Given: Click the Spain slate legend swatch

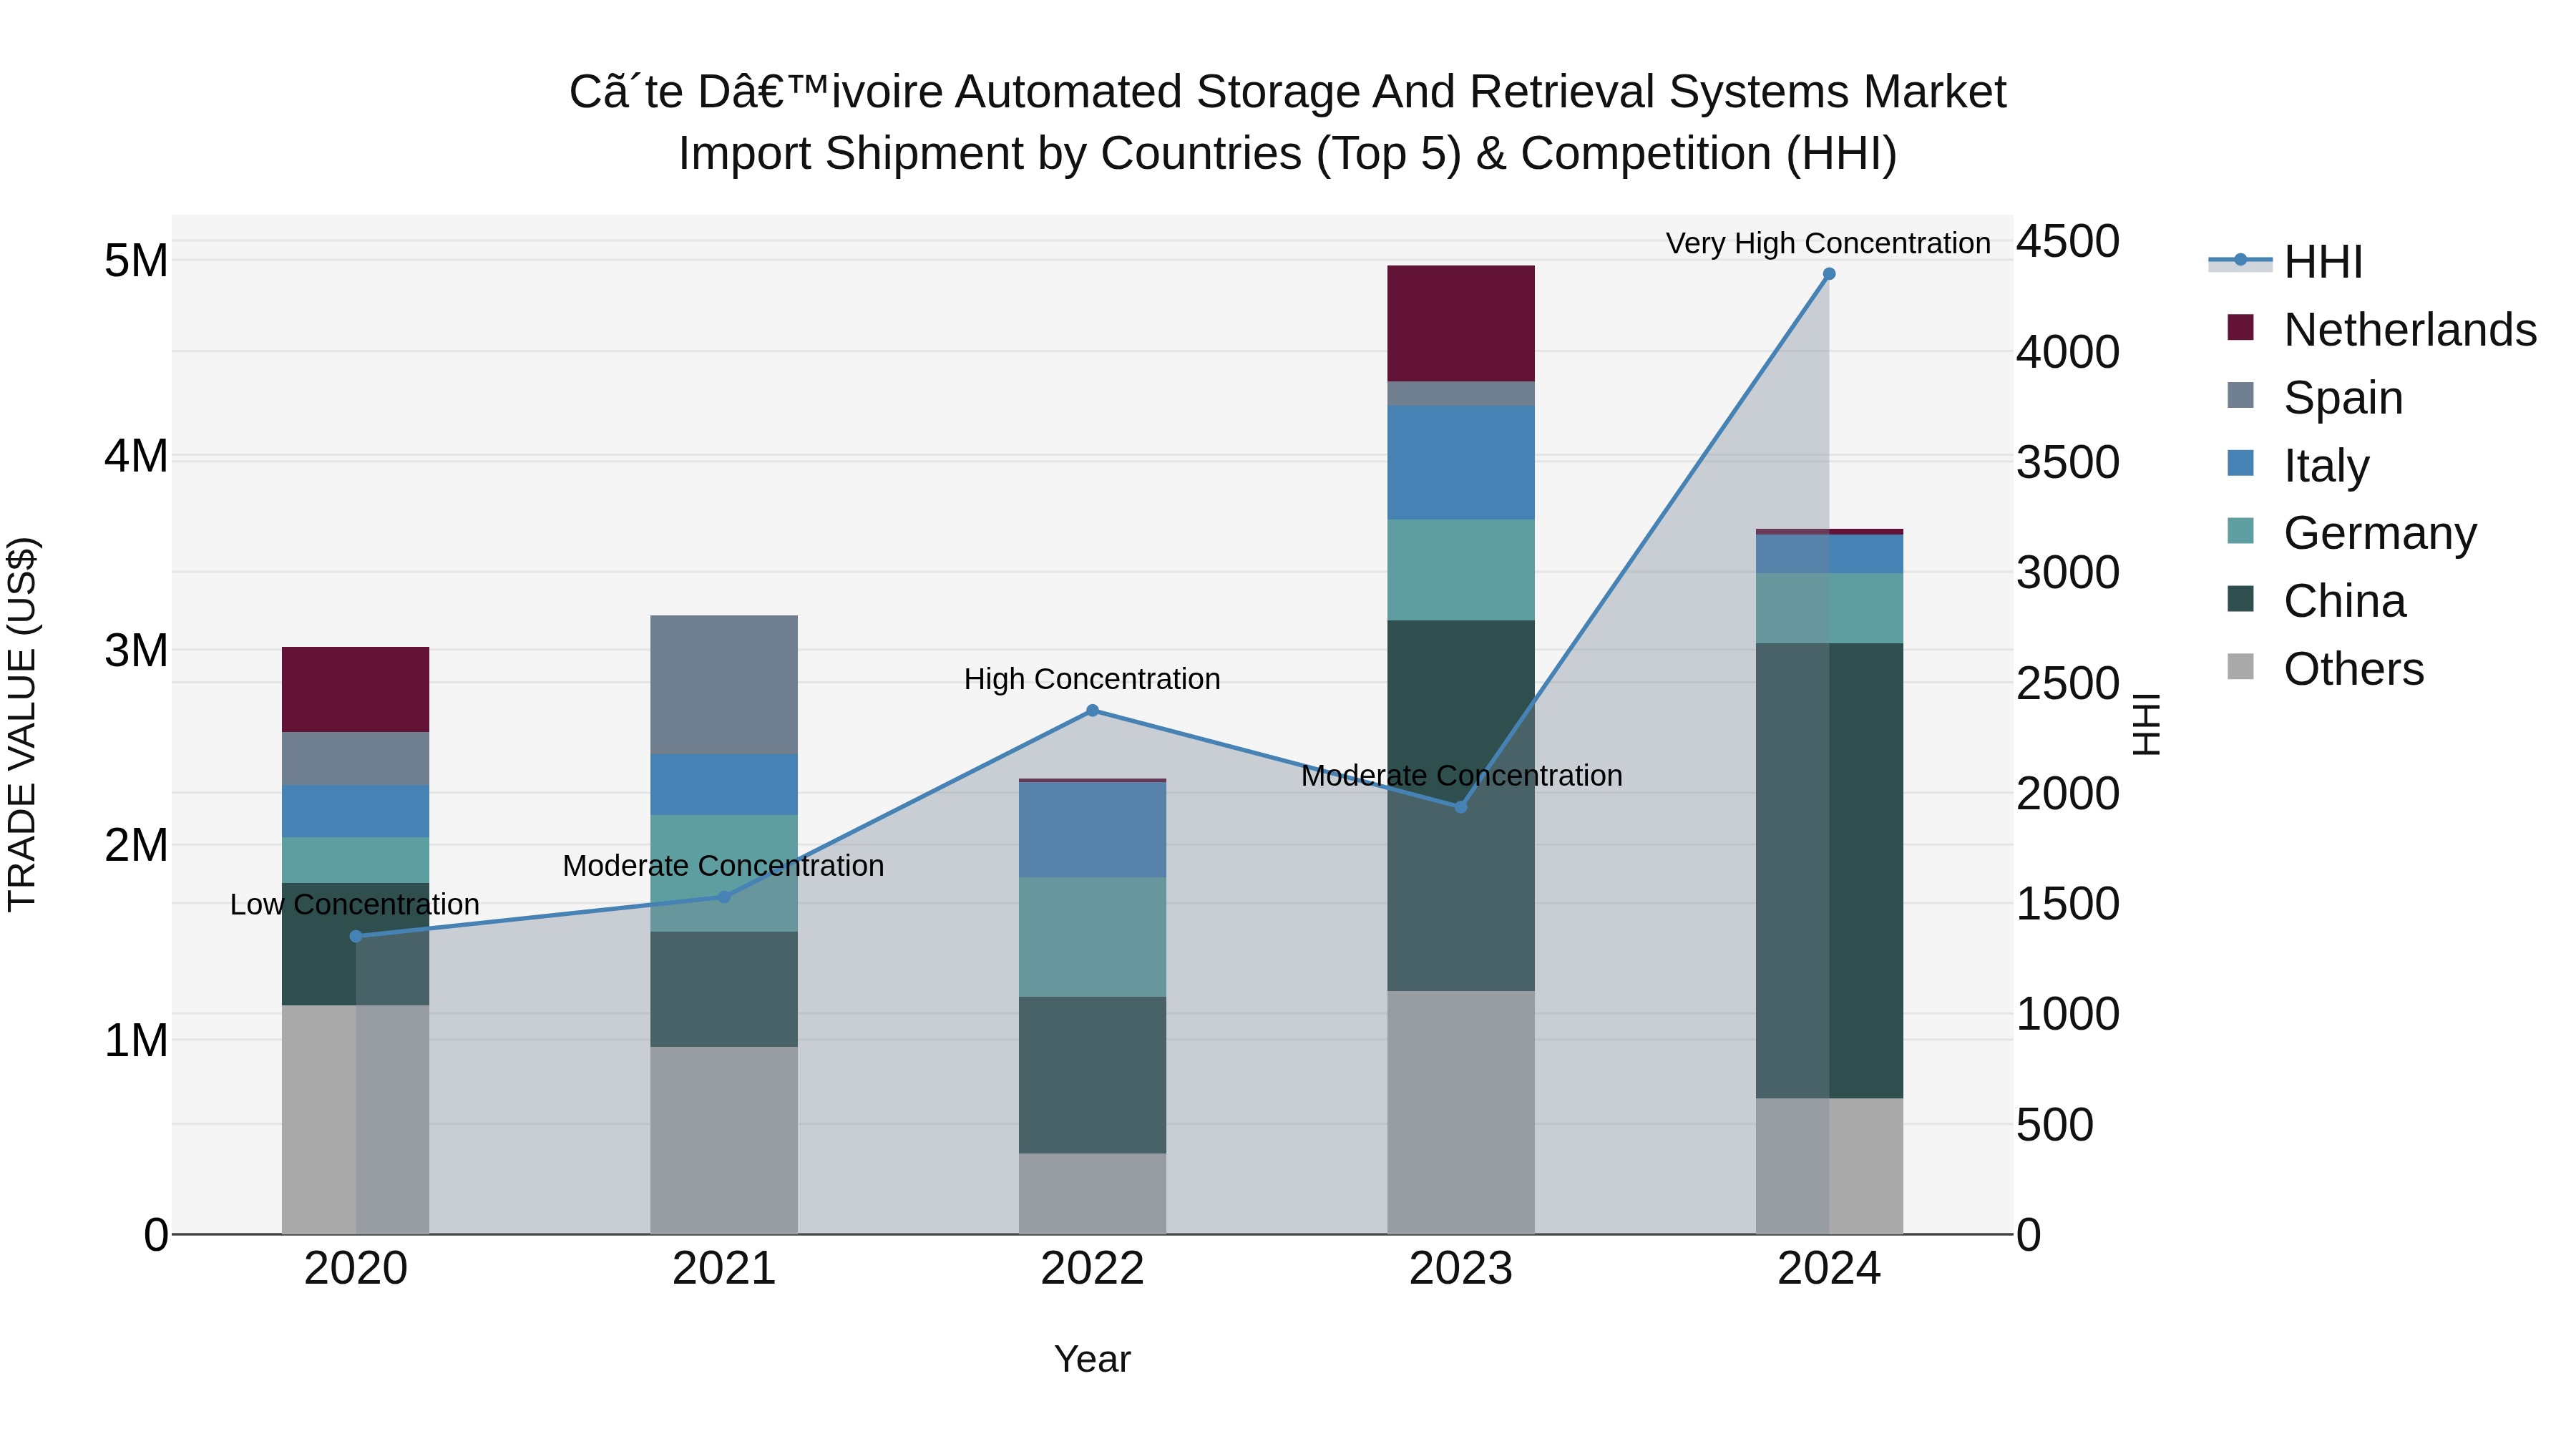Looking at the screenshot, I should [2241, 395].
